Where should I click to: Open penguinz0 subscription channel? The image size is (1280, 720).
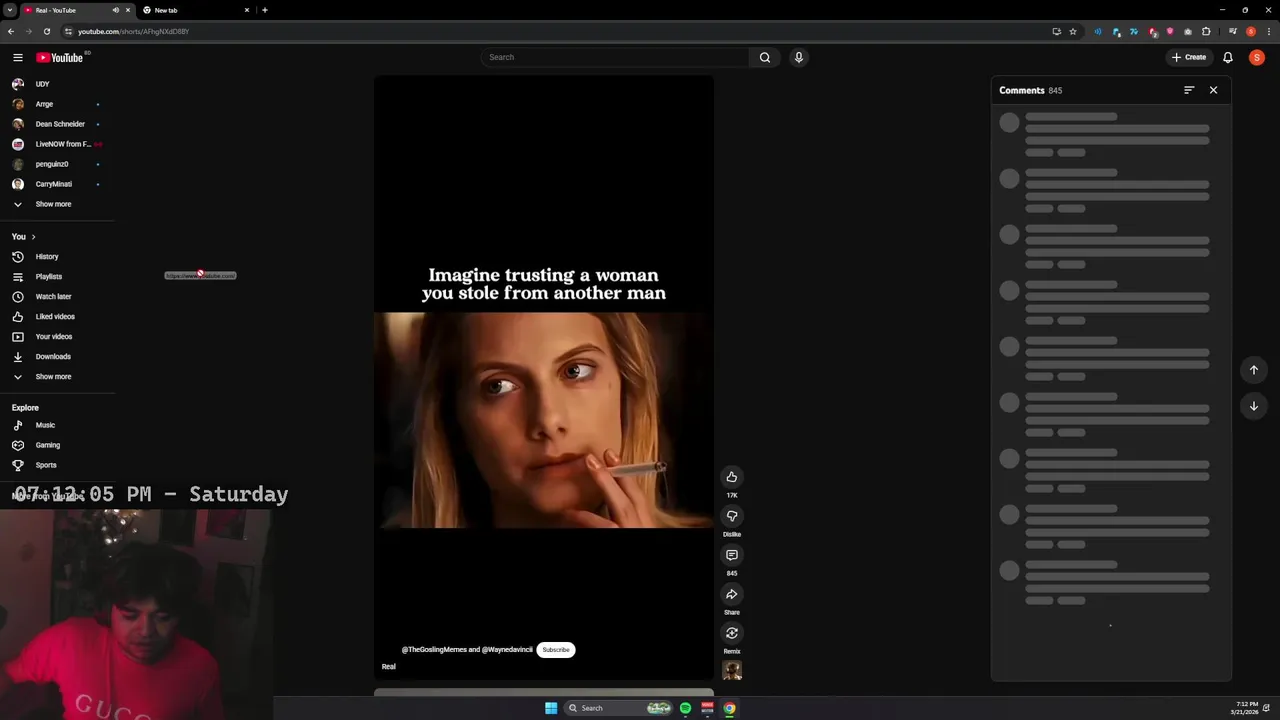(x=52, y=164)
